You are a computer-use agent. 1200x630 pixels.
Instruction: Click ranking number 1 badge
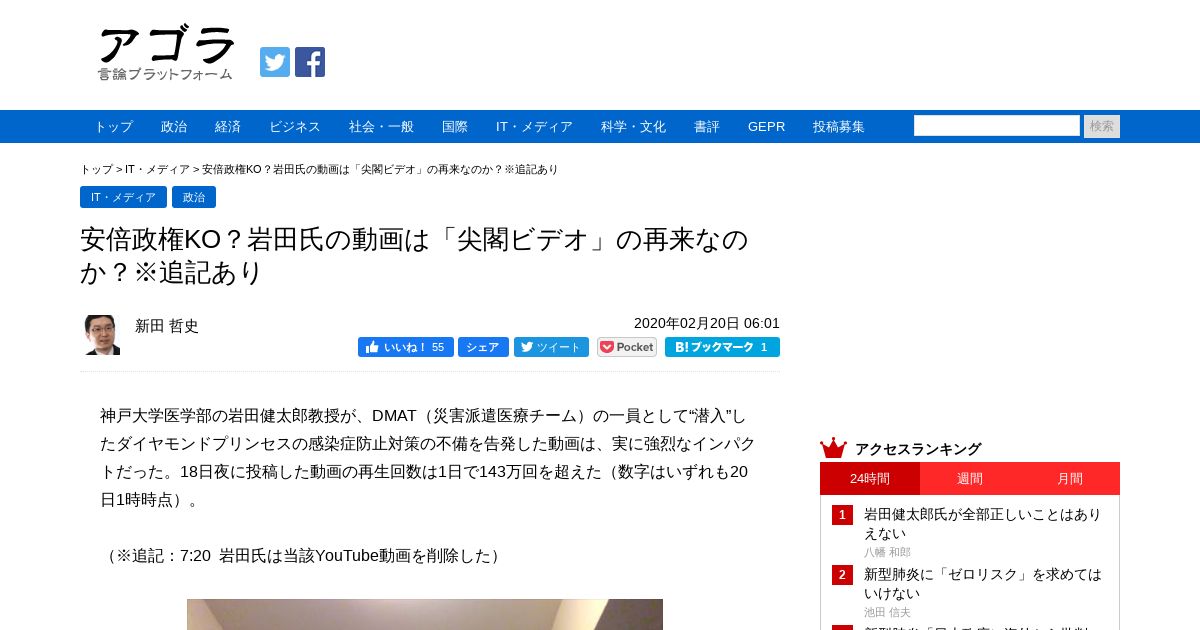point(842,515)
